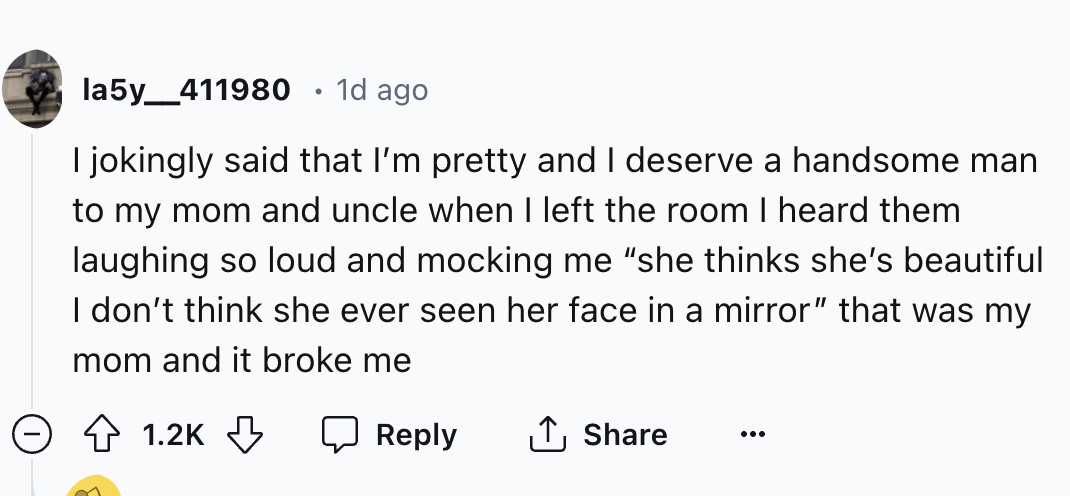Click the speech bubble reply icon
This screenshot has height=496, width=1070.
pos(338,435)
